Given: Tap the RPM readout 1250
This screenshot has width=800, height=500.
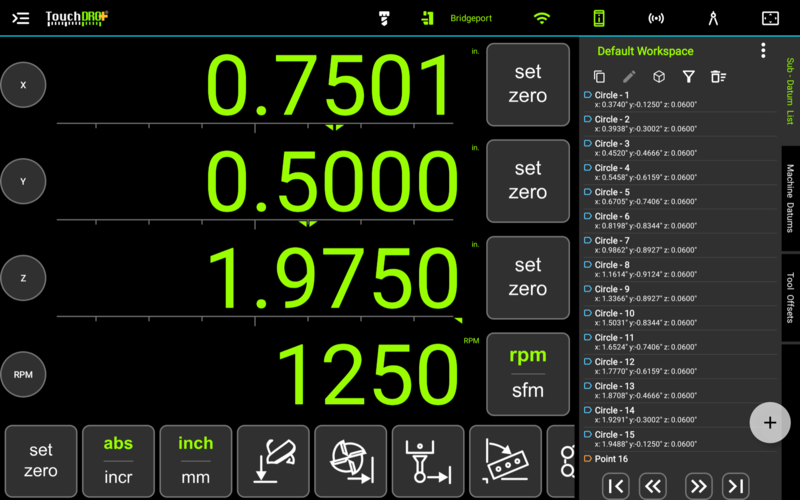Looking at the screenshot, I should pos(367,375).
